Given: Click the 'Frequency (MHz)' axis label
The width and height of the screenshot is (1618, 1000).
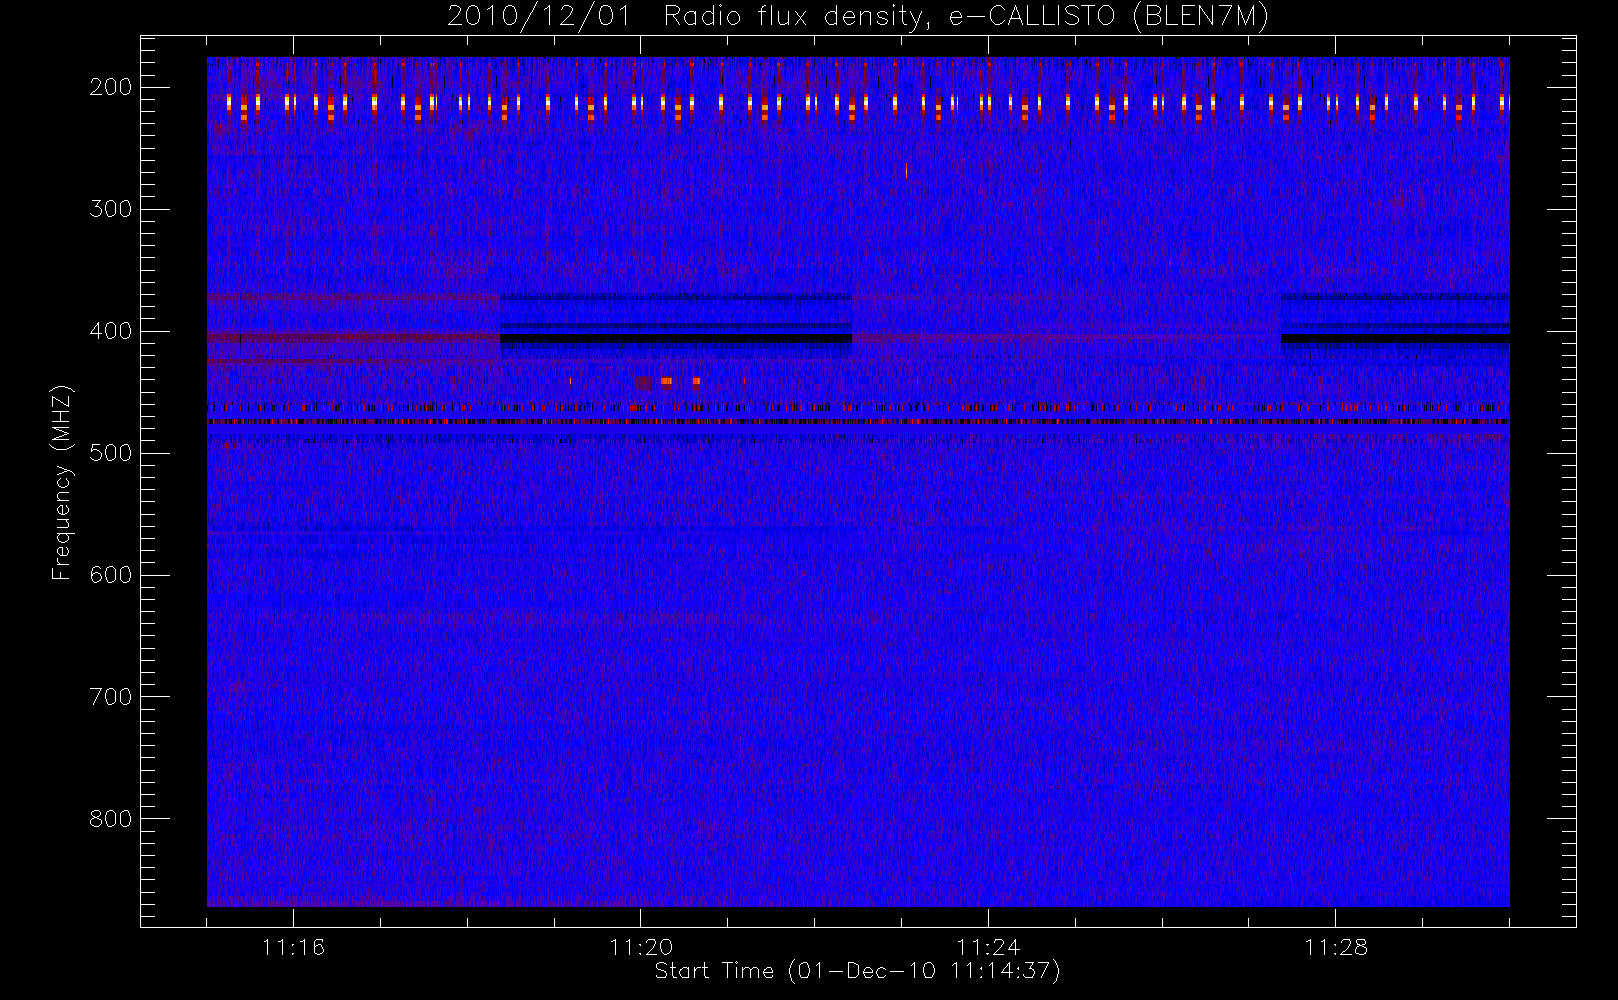Looking at the screenshot, I should click(62, 482).
